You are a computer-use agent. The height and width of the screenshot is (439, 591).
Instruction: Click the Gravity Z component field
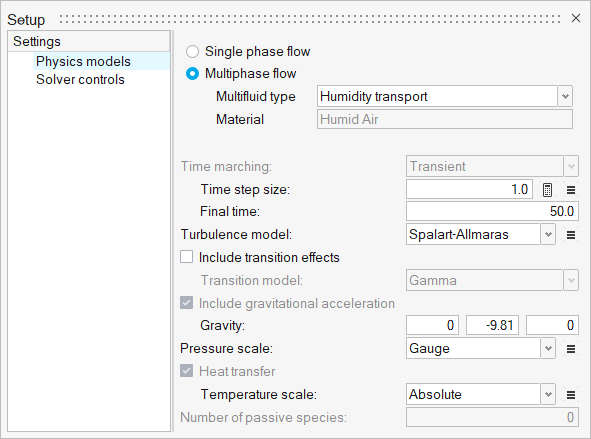[552, 325]
